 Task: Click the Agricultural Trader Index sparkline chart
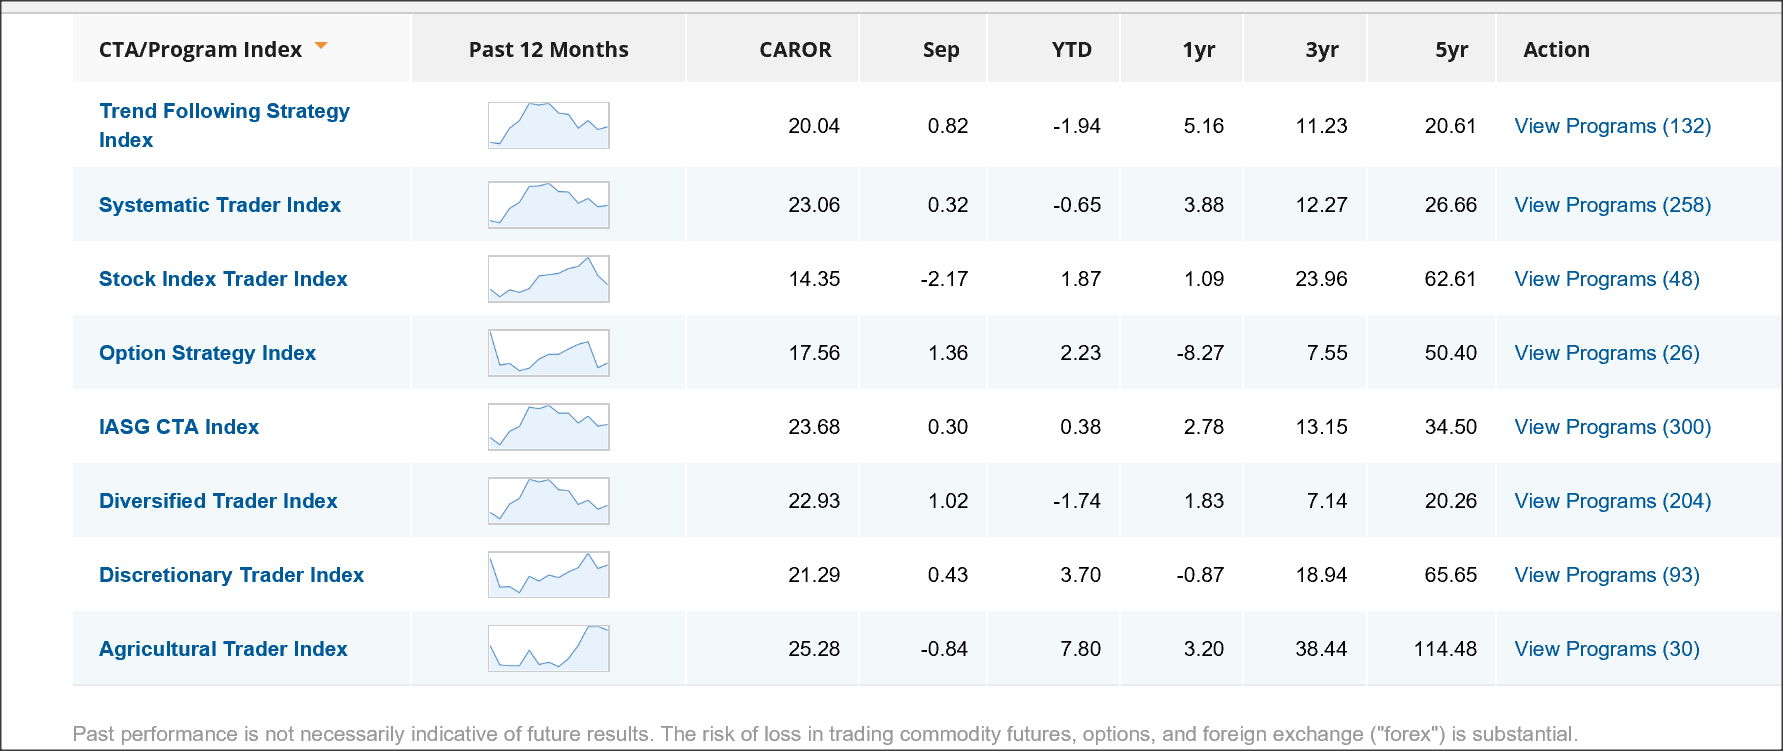coord(548,649)
